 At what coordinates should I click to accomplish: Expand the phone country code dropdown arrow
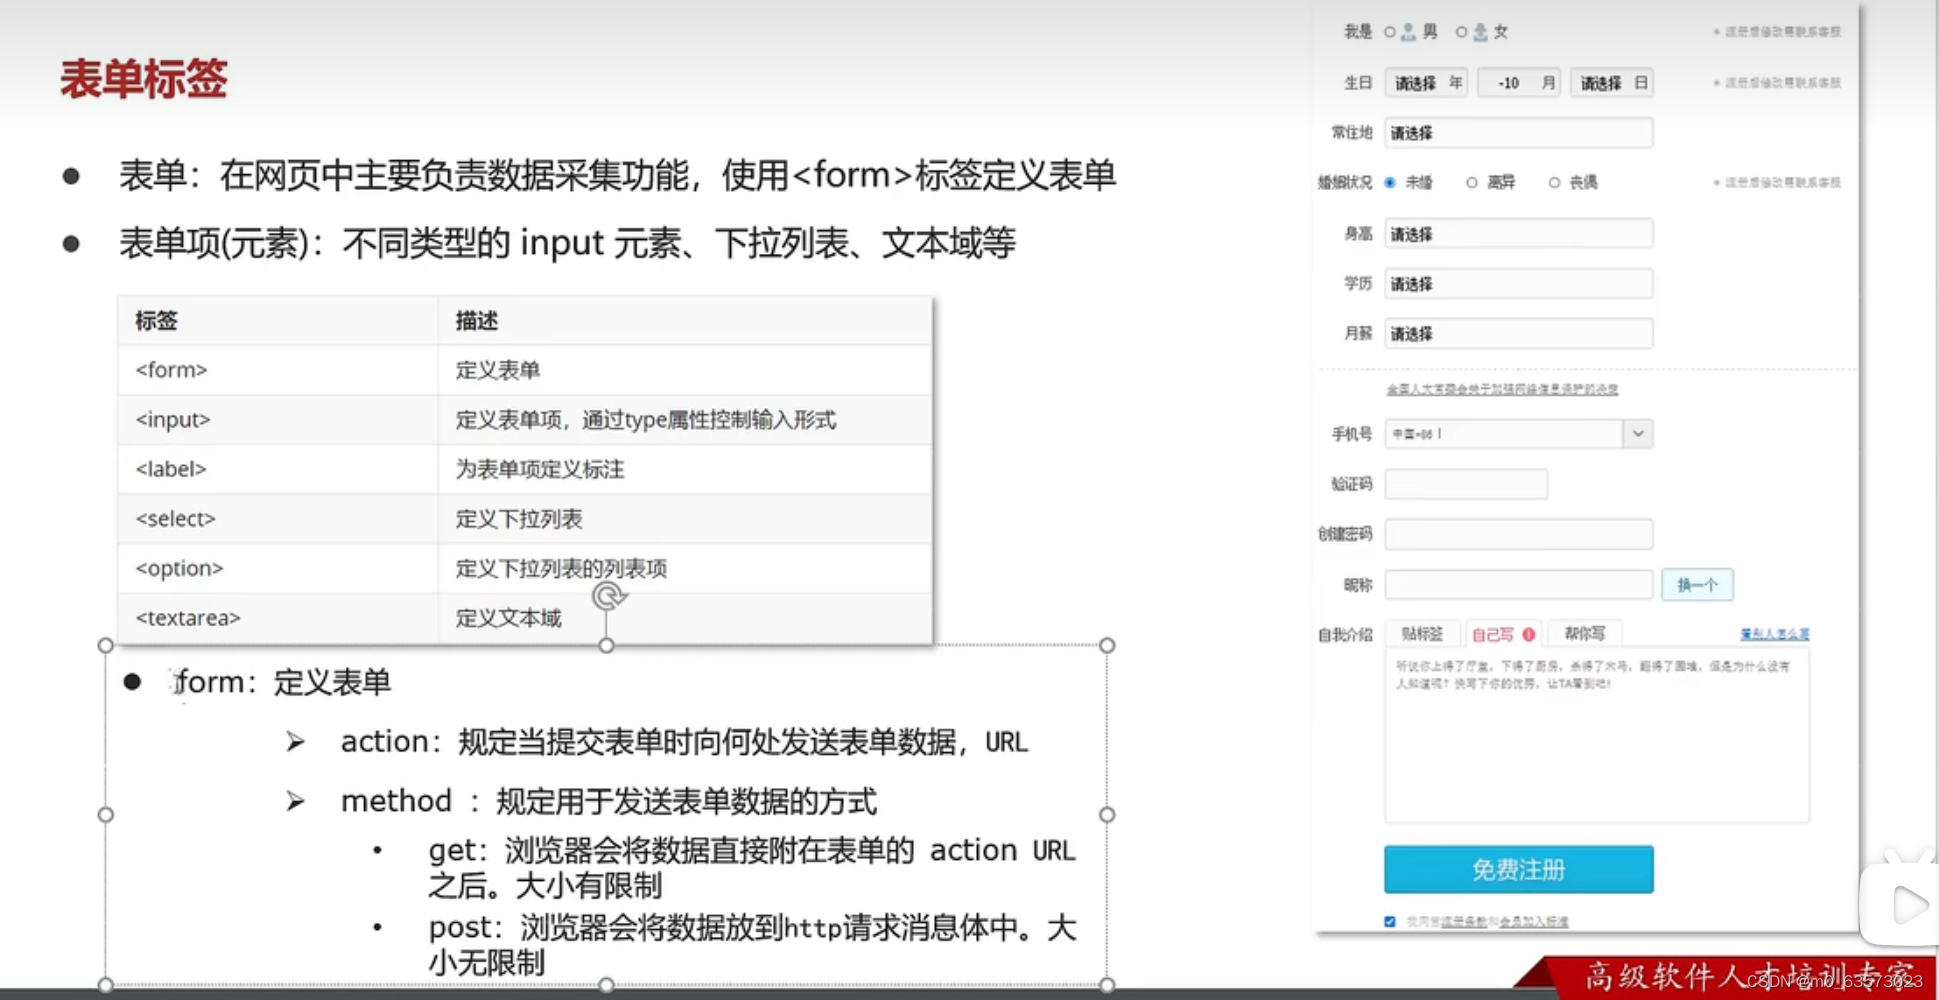click(1638, 433)
